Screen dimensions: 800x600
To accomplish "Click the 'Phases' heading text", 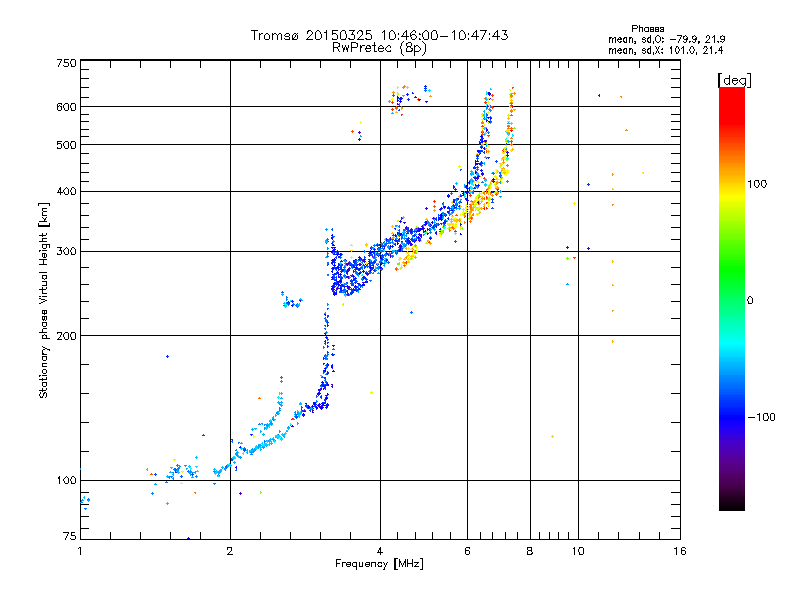I will coord(647,29).
